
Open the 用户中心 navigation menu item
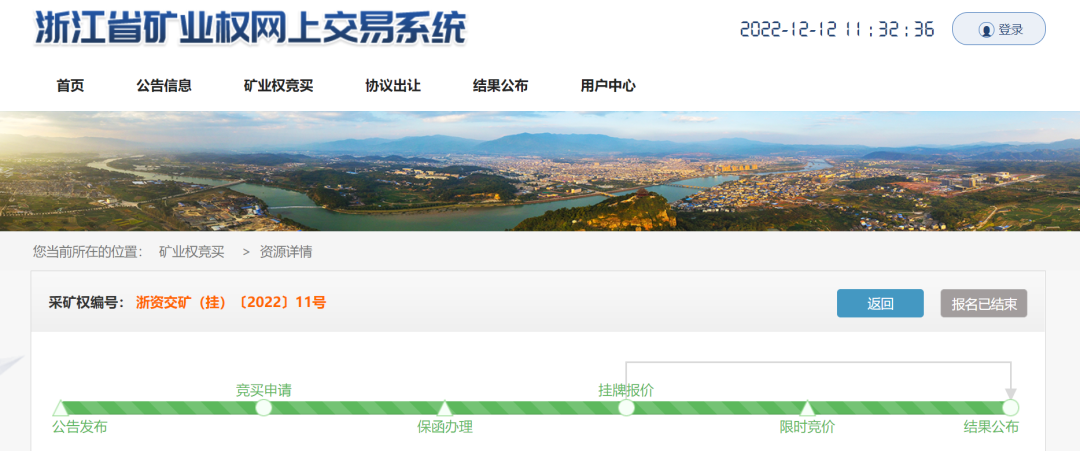point(608,86)
